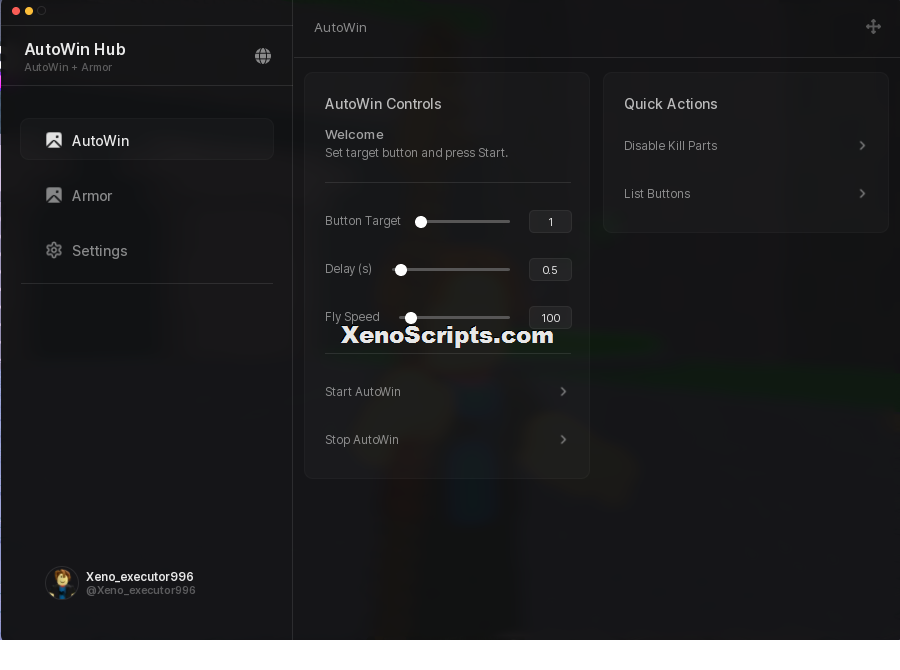Click the Fly Speed label
Viewport: 900px width, 670px height.
coord(352,317)
